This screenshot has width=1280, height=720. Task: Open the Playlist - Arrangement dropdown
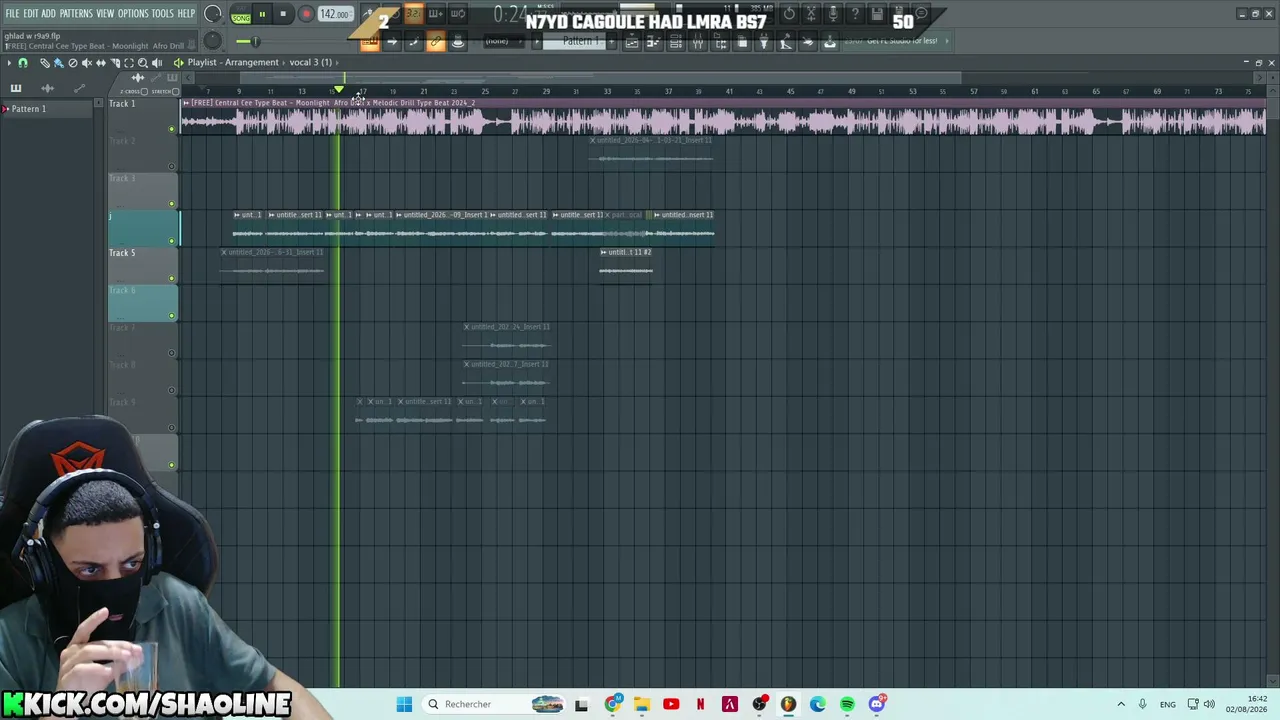[x=233, y=62]
